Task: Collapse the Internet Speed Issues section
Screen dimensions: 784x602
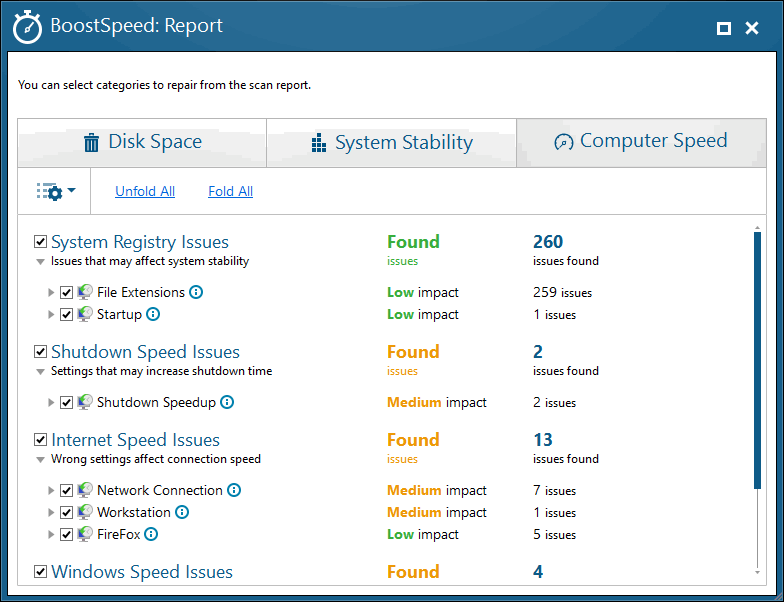Action: point(40,460)
